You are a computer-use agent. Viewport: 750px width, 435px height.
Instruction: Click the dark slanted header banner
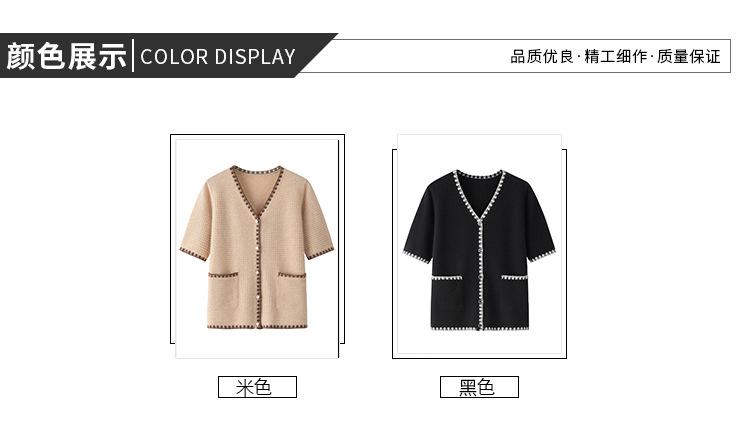(167, 56)
